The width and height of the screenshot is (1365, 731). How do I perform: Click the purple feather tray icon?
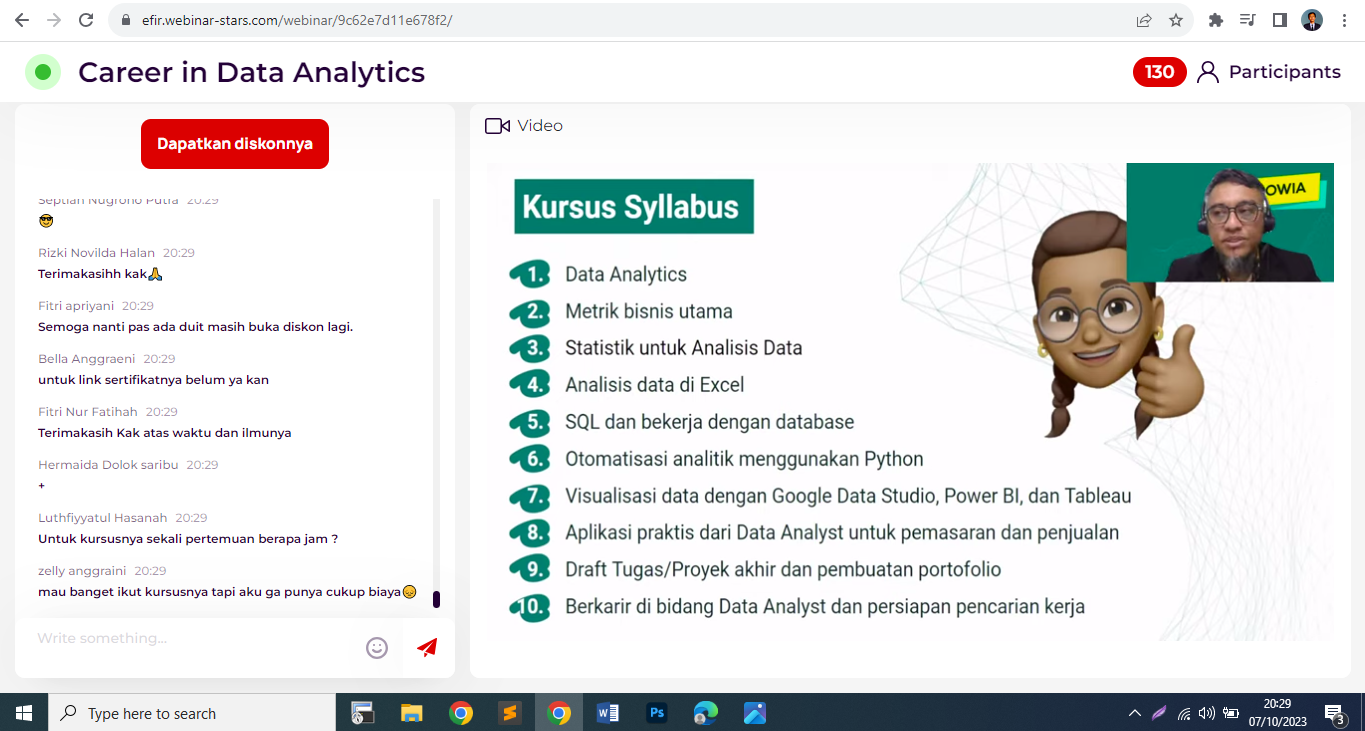pyautogui.click(x=1159, y=713)
